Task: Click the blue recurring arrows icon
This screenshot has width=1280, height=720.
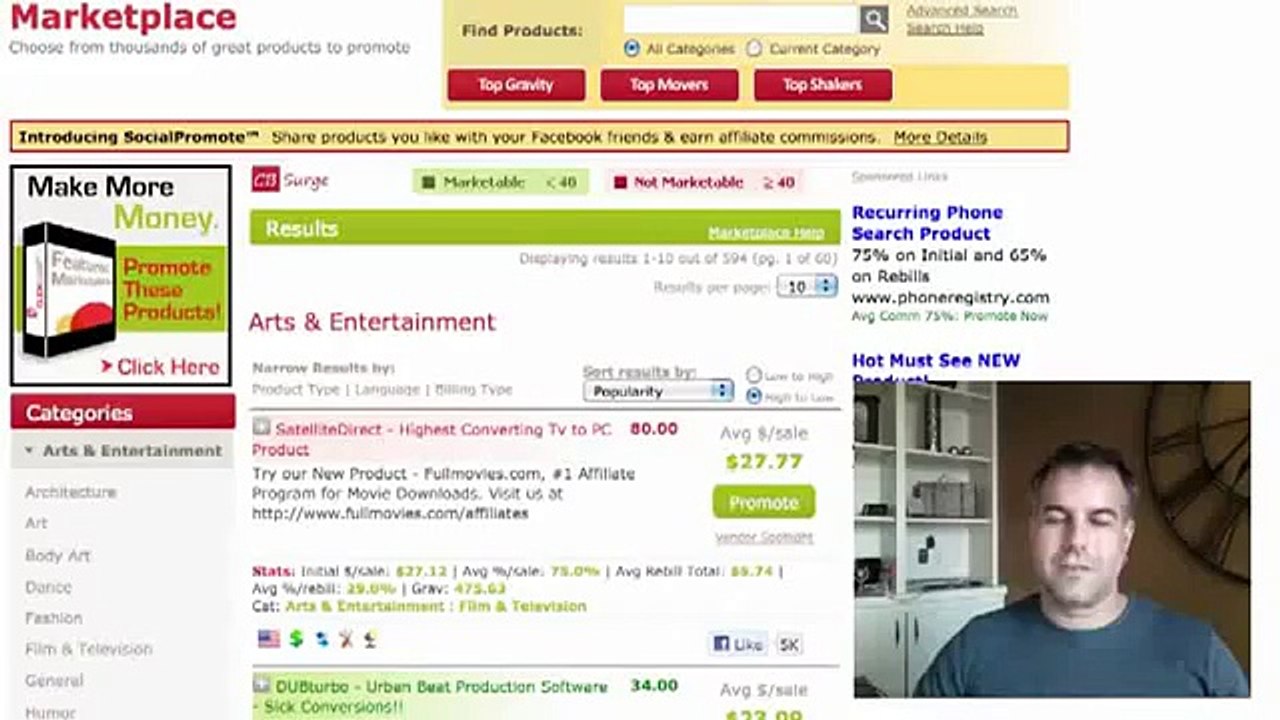Action: 322,639
